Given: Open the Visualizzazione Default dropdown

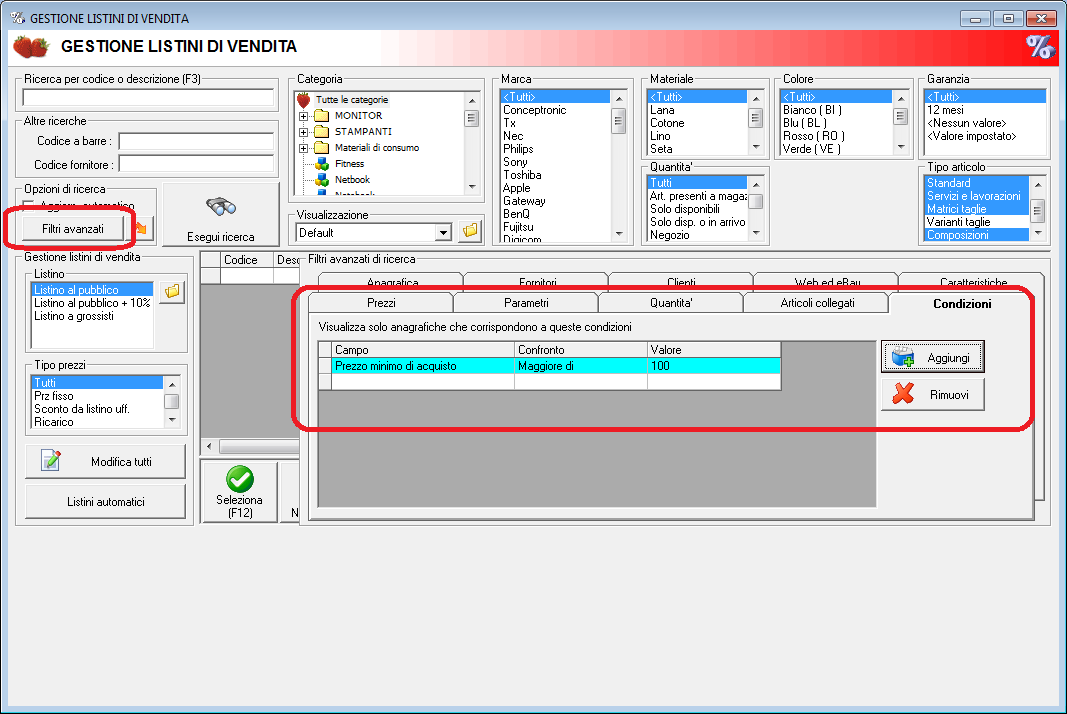Looking at the screenshot, I should 444,233.
